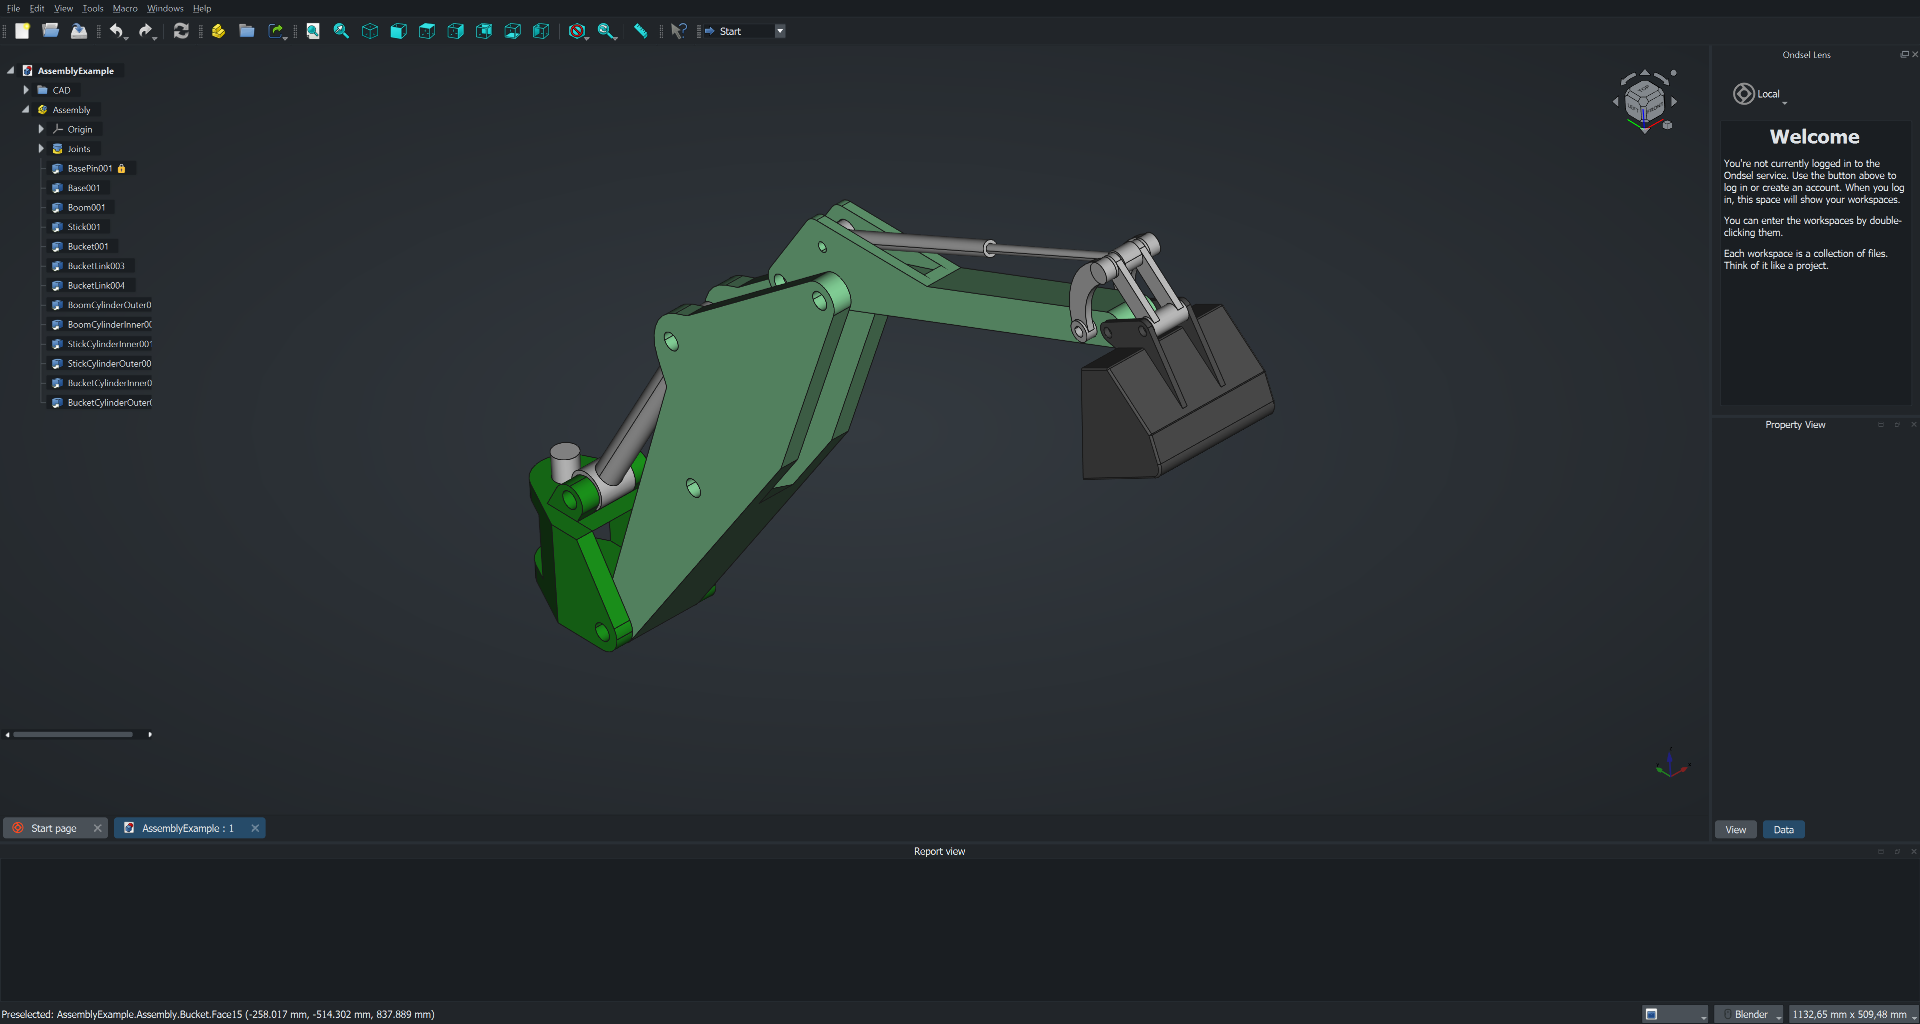Switch to Data tab in Property View
The height and width of the screenshot is (1024, 1920).
click(1783, 830)
